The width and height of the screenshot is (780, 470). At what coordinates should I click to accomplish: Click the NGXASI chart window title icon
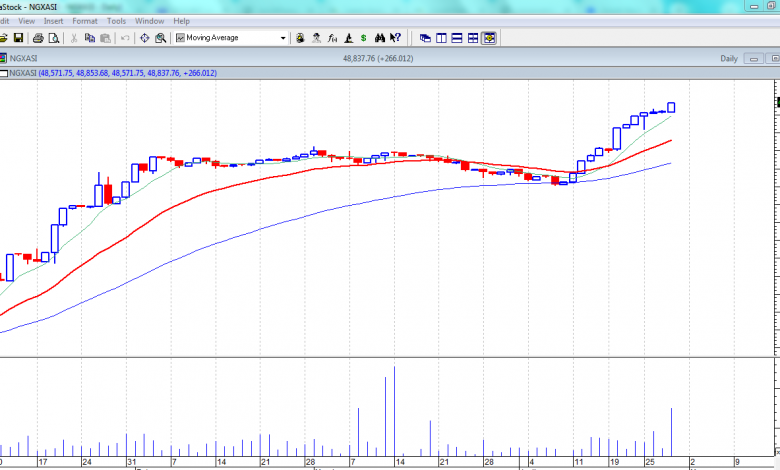[3, 59]
